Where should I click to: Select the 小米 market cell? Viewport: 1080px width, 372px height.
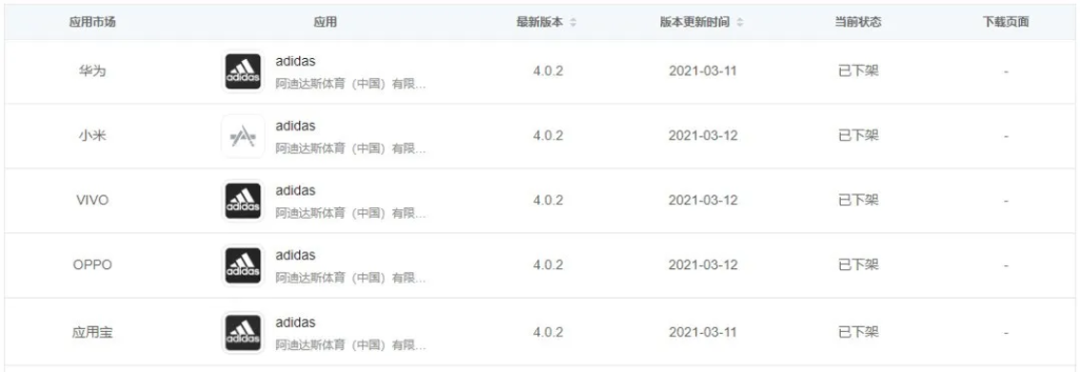tap(92, 136)
